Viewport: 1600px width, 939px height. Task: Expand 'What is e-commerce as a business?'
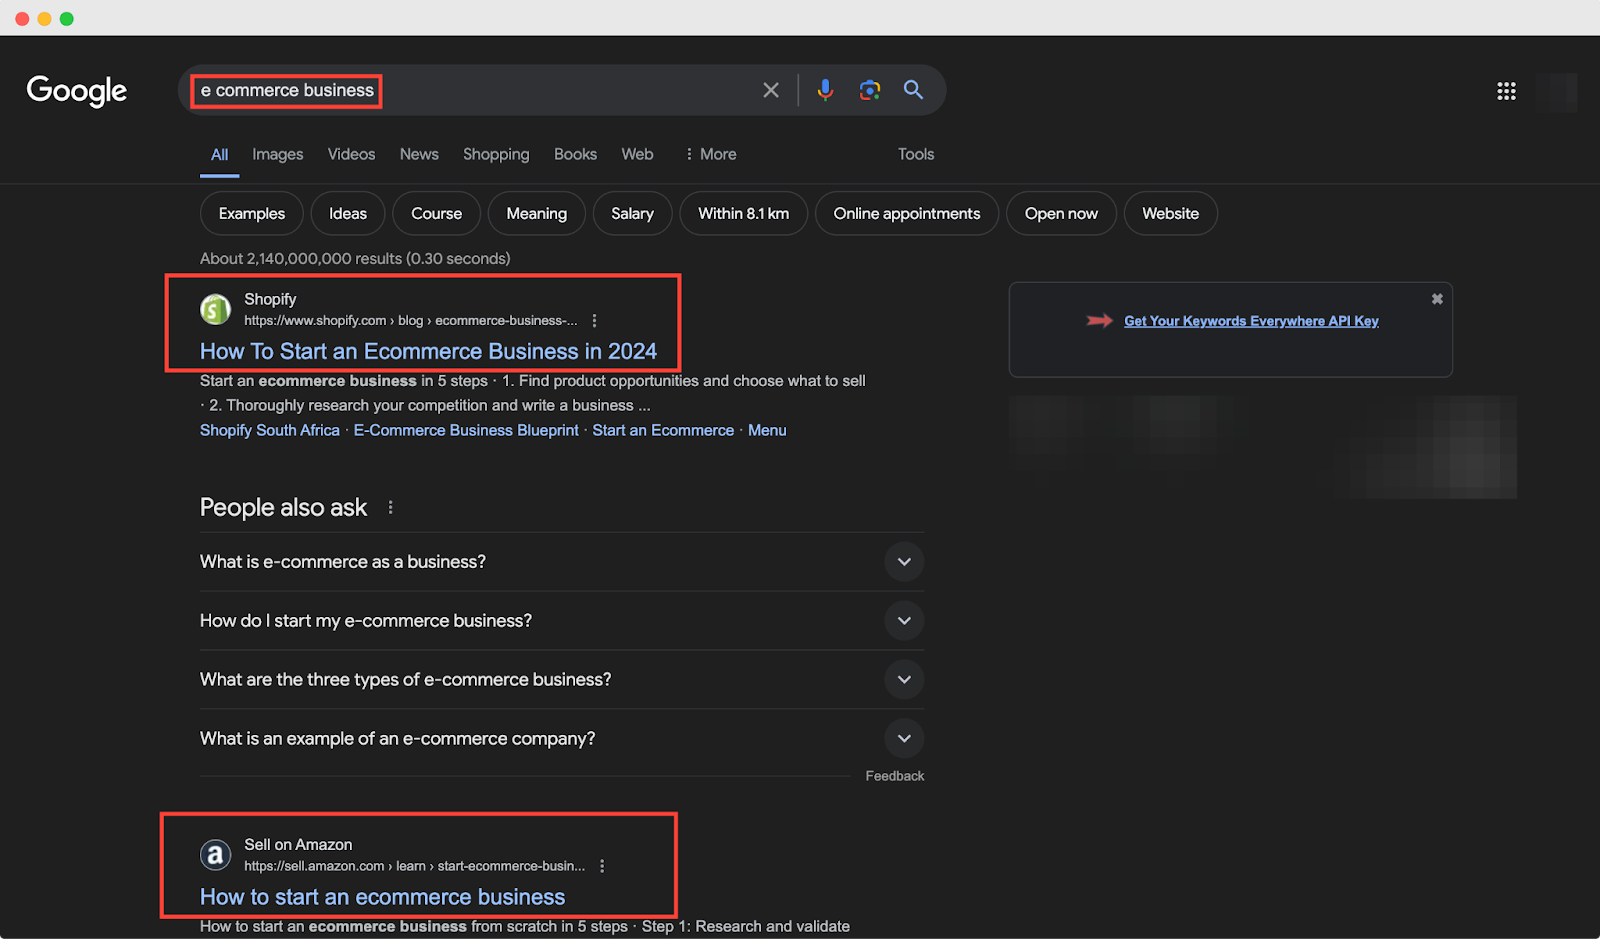click(x=562, y=562)
